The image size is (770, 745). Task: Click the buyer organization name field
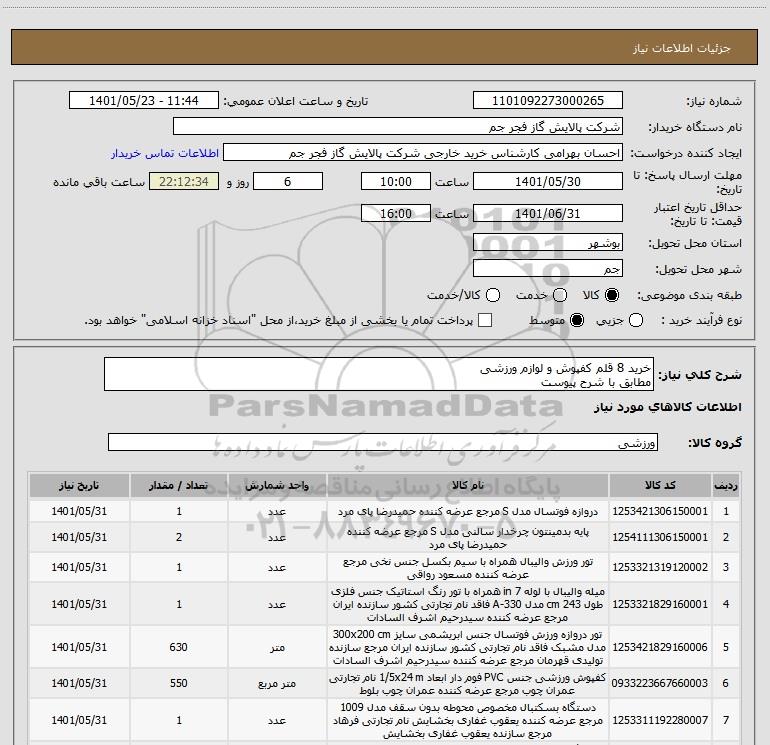click(398, 127)
